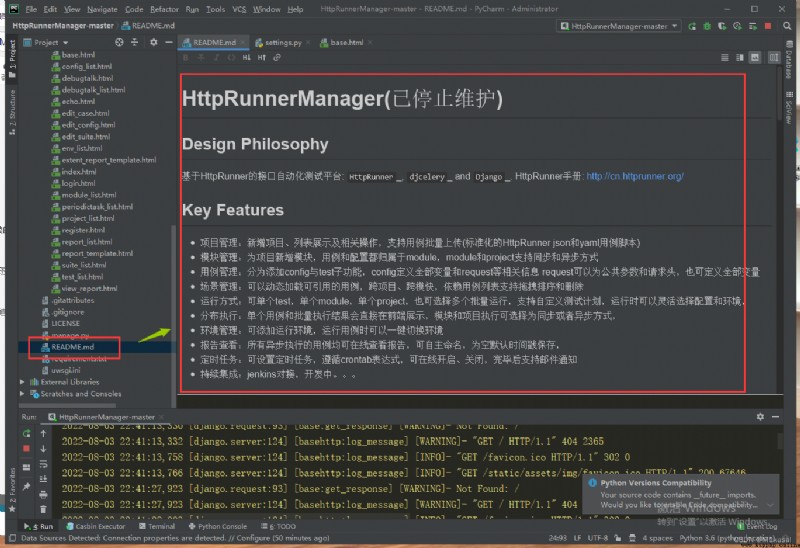Screen dimensions: 800x548
Task: Click the header level down icon in the Markdown toolbar
Action: pyautogui.click(x=246, y=58)
